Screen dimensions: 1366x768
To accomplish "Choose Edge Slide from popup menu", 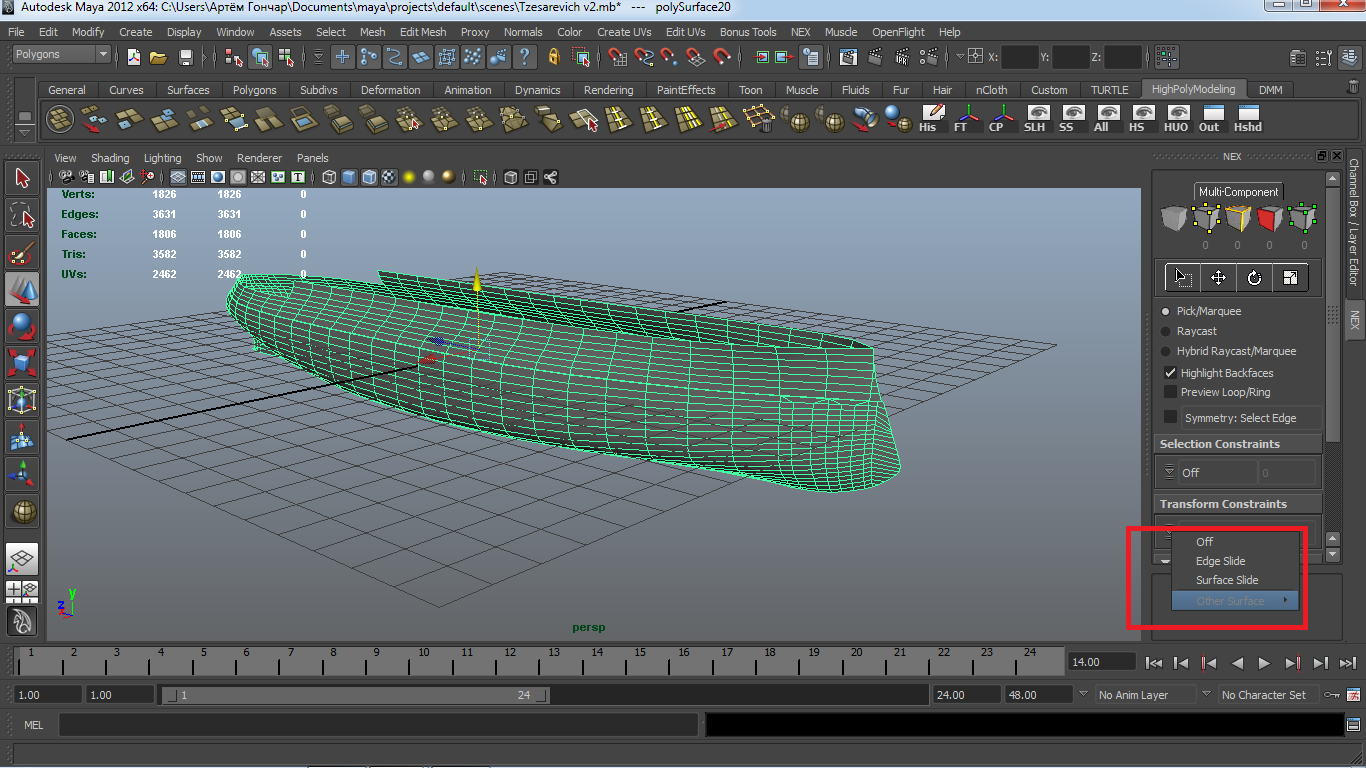I will (1220, 561).
